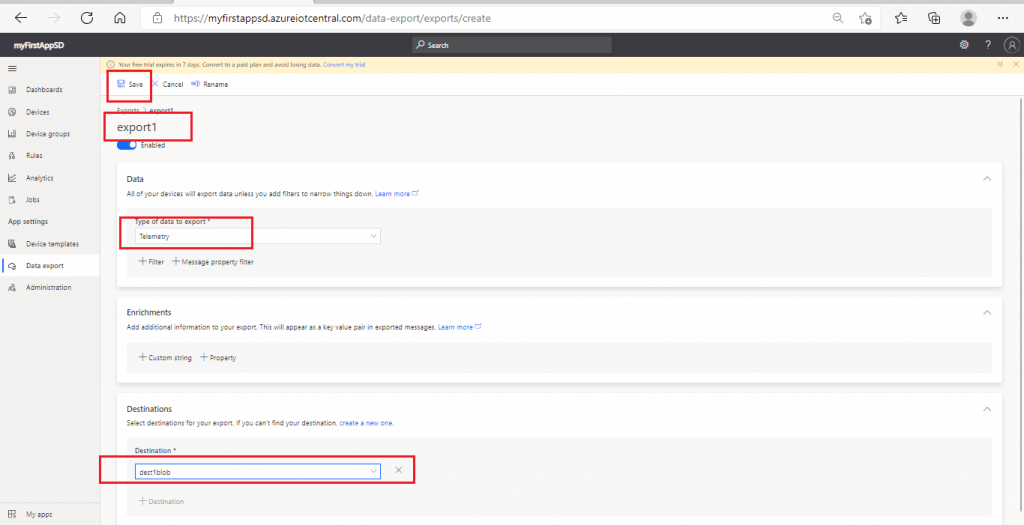Open Device templates in the sidebar
The image size is (1024, 525).
[x=50, y=244]
